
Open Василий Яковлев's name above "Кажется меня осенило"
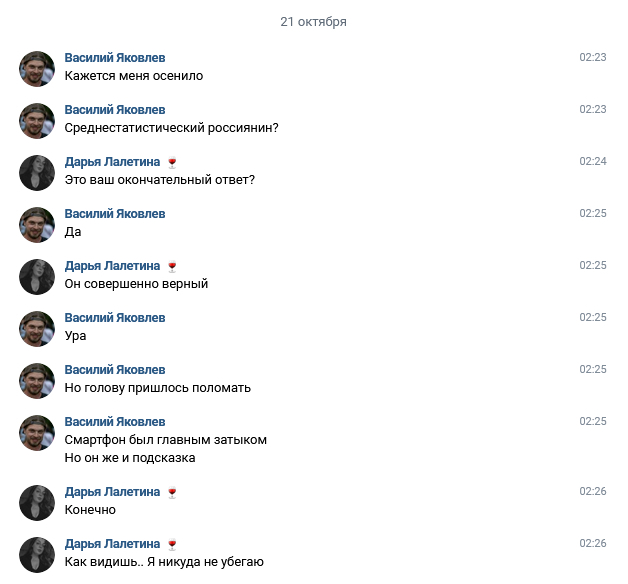tap(115, 58)
